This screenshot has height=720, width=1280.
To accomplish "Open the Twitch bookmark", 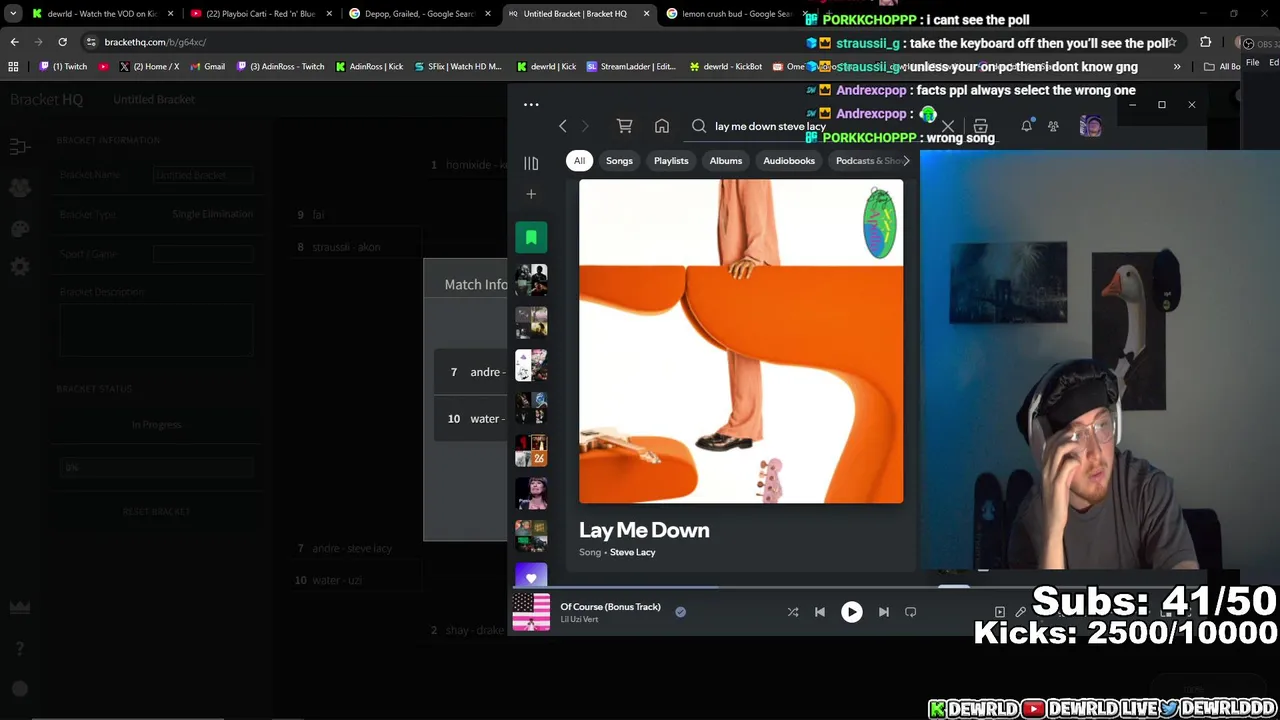I will point(64,67).
